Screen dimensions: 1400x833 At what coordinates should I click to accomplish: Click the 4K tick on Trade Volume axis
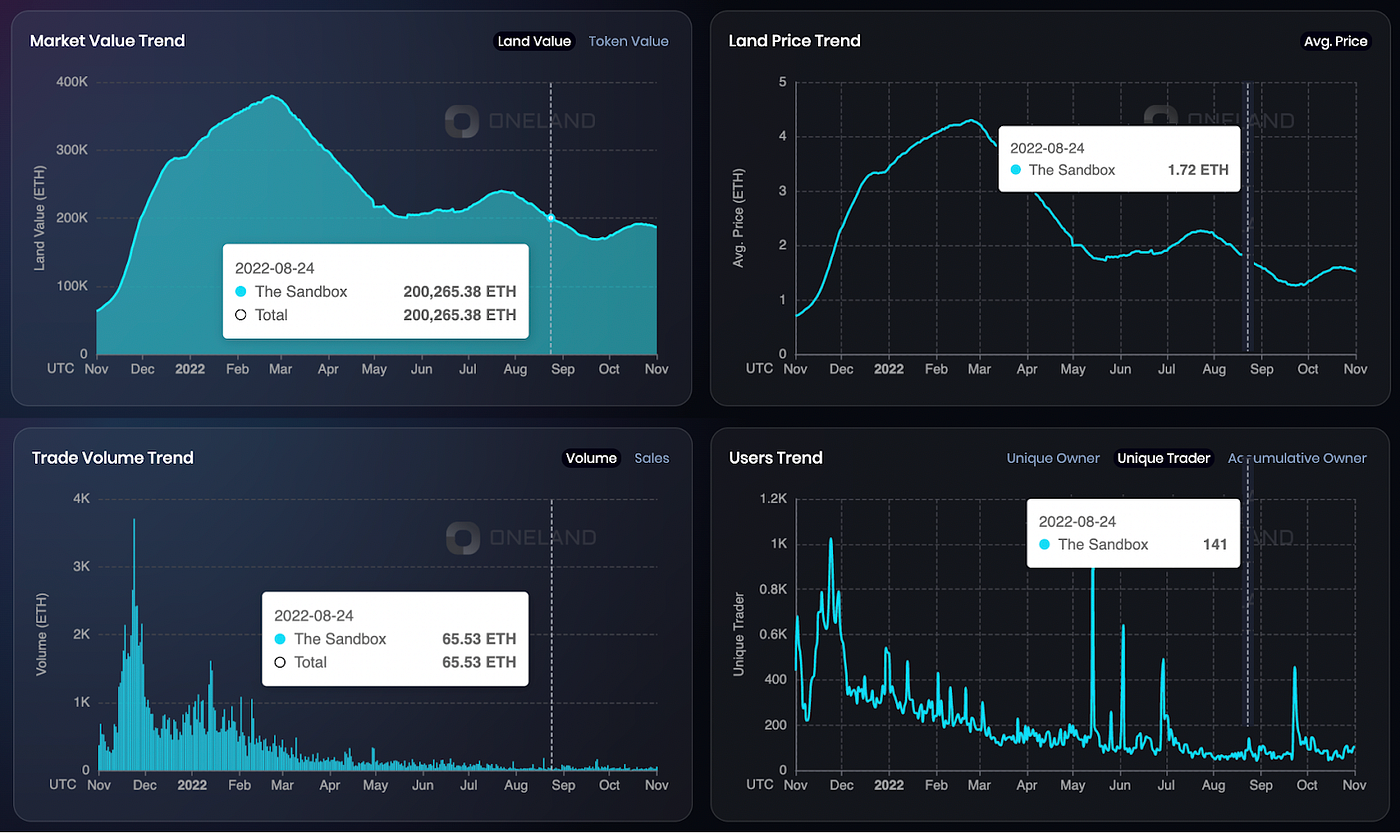pos(82,499)
